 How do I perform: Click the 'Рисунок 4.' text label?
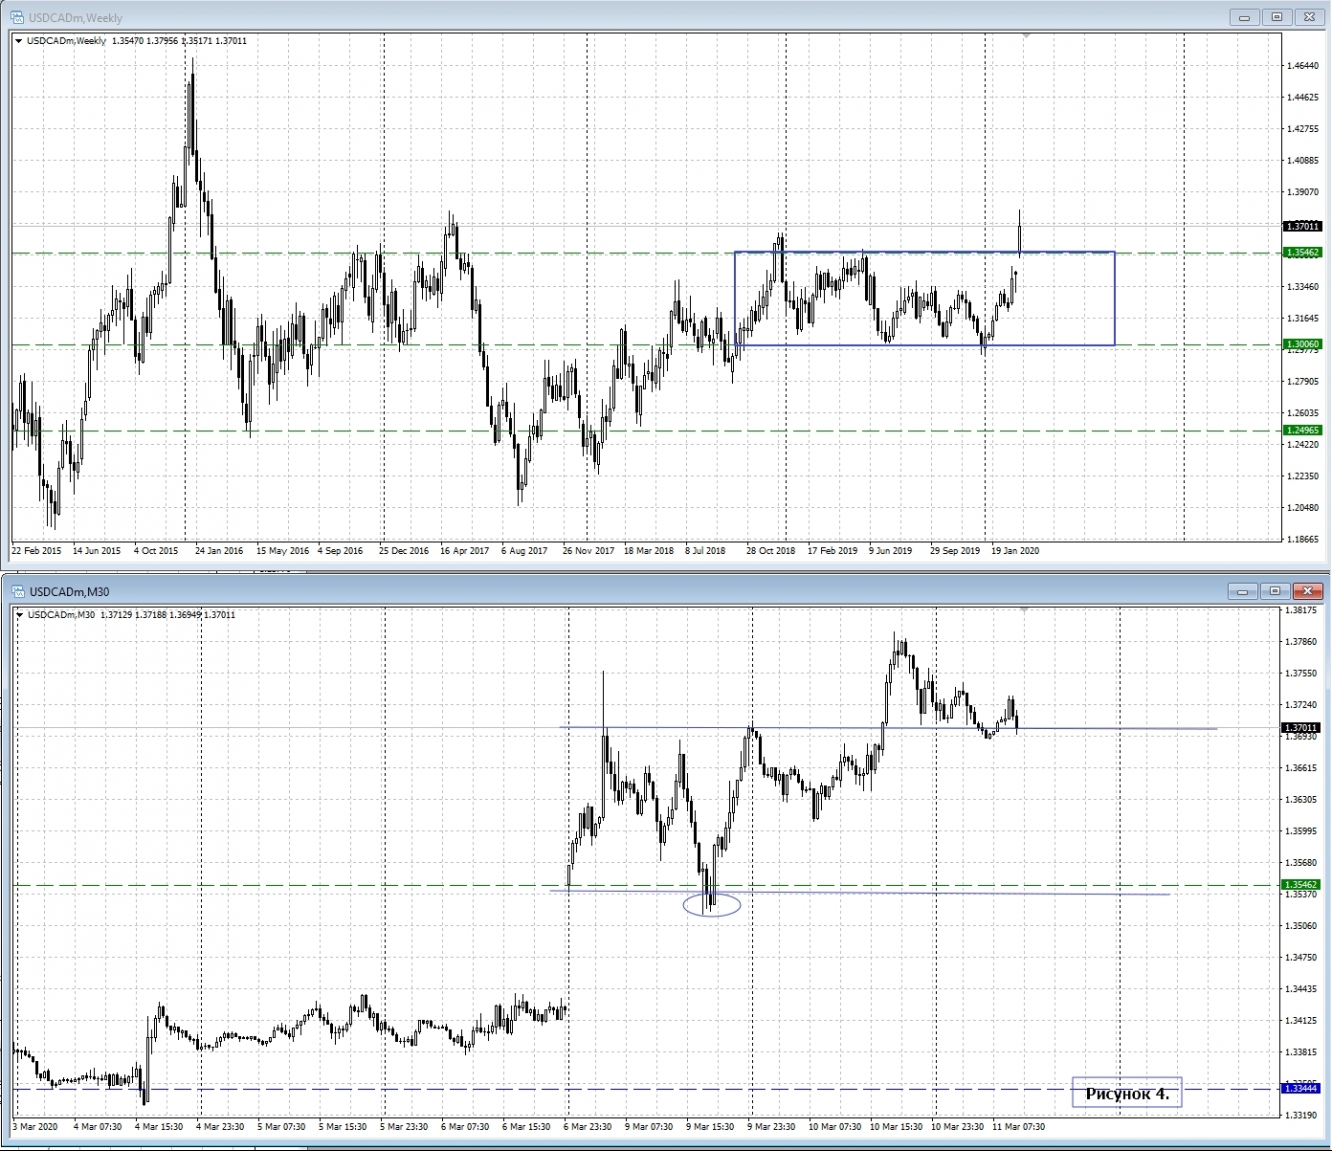pyautogui.click(x=1127, y=1094)
